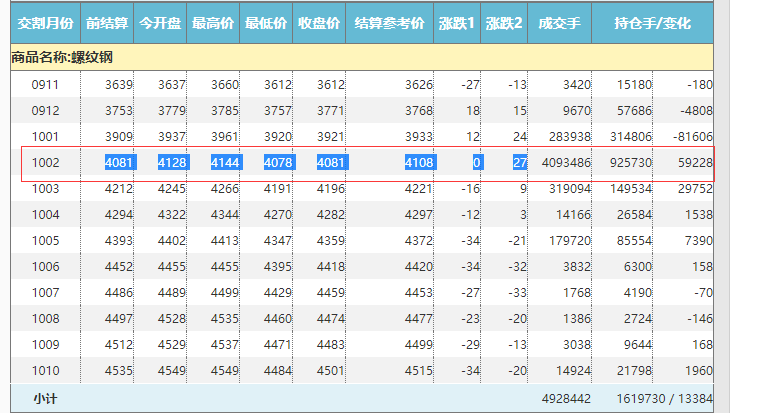This screenshot has width=783, height=413.
Task: Click highlighted opening price 4128
Action: click(172, 163)
